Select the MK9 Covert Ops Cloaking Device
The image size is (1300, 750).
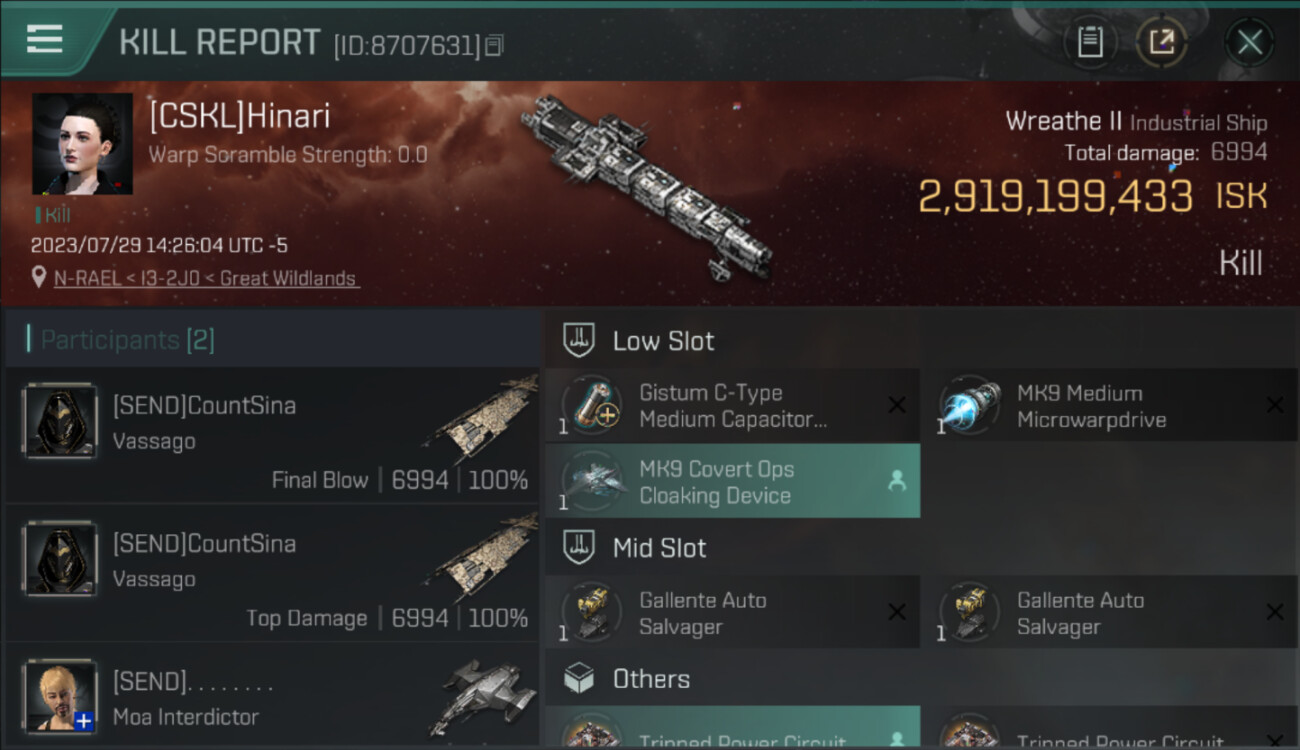[733, 481]
